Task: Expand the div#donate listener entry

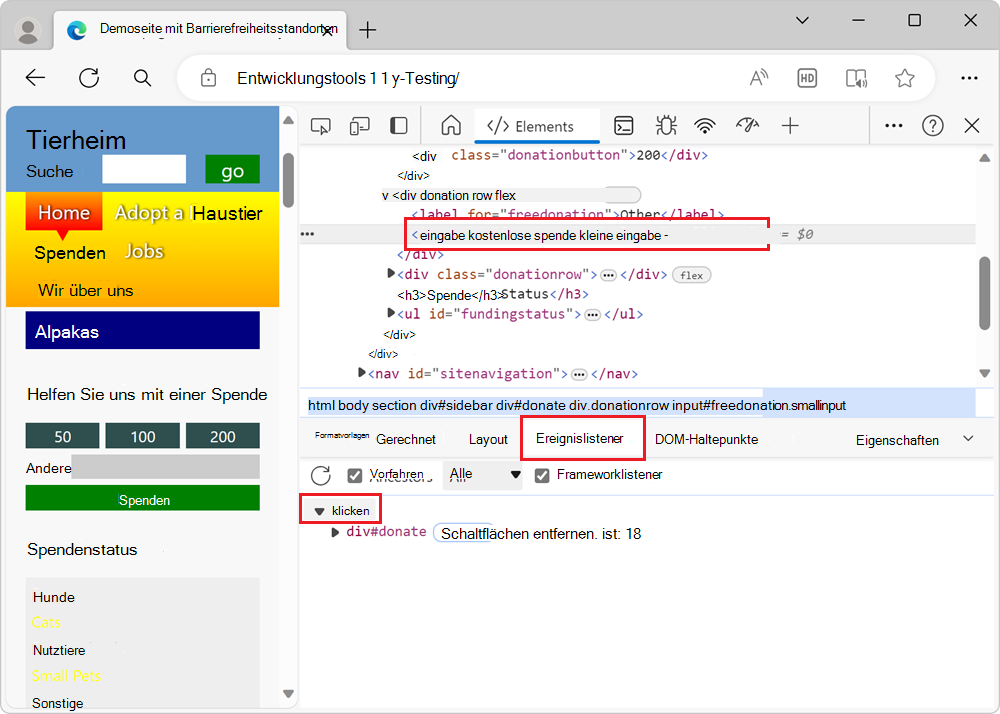Action: (x=335, y=531)
